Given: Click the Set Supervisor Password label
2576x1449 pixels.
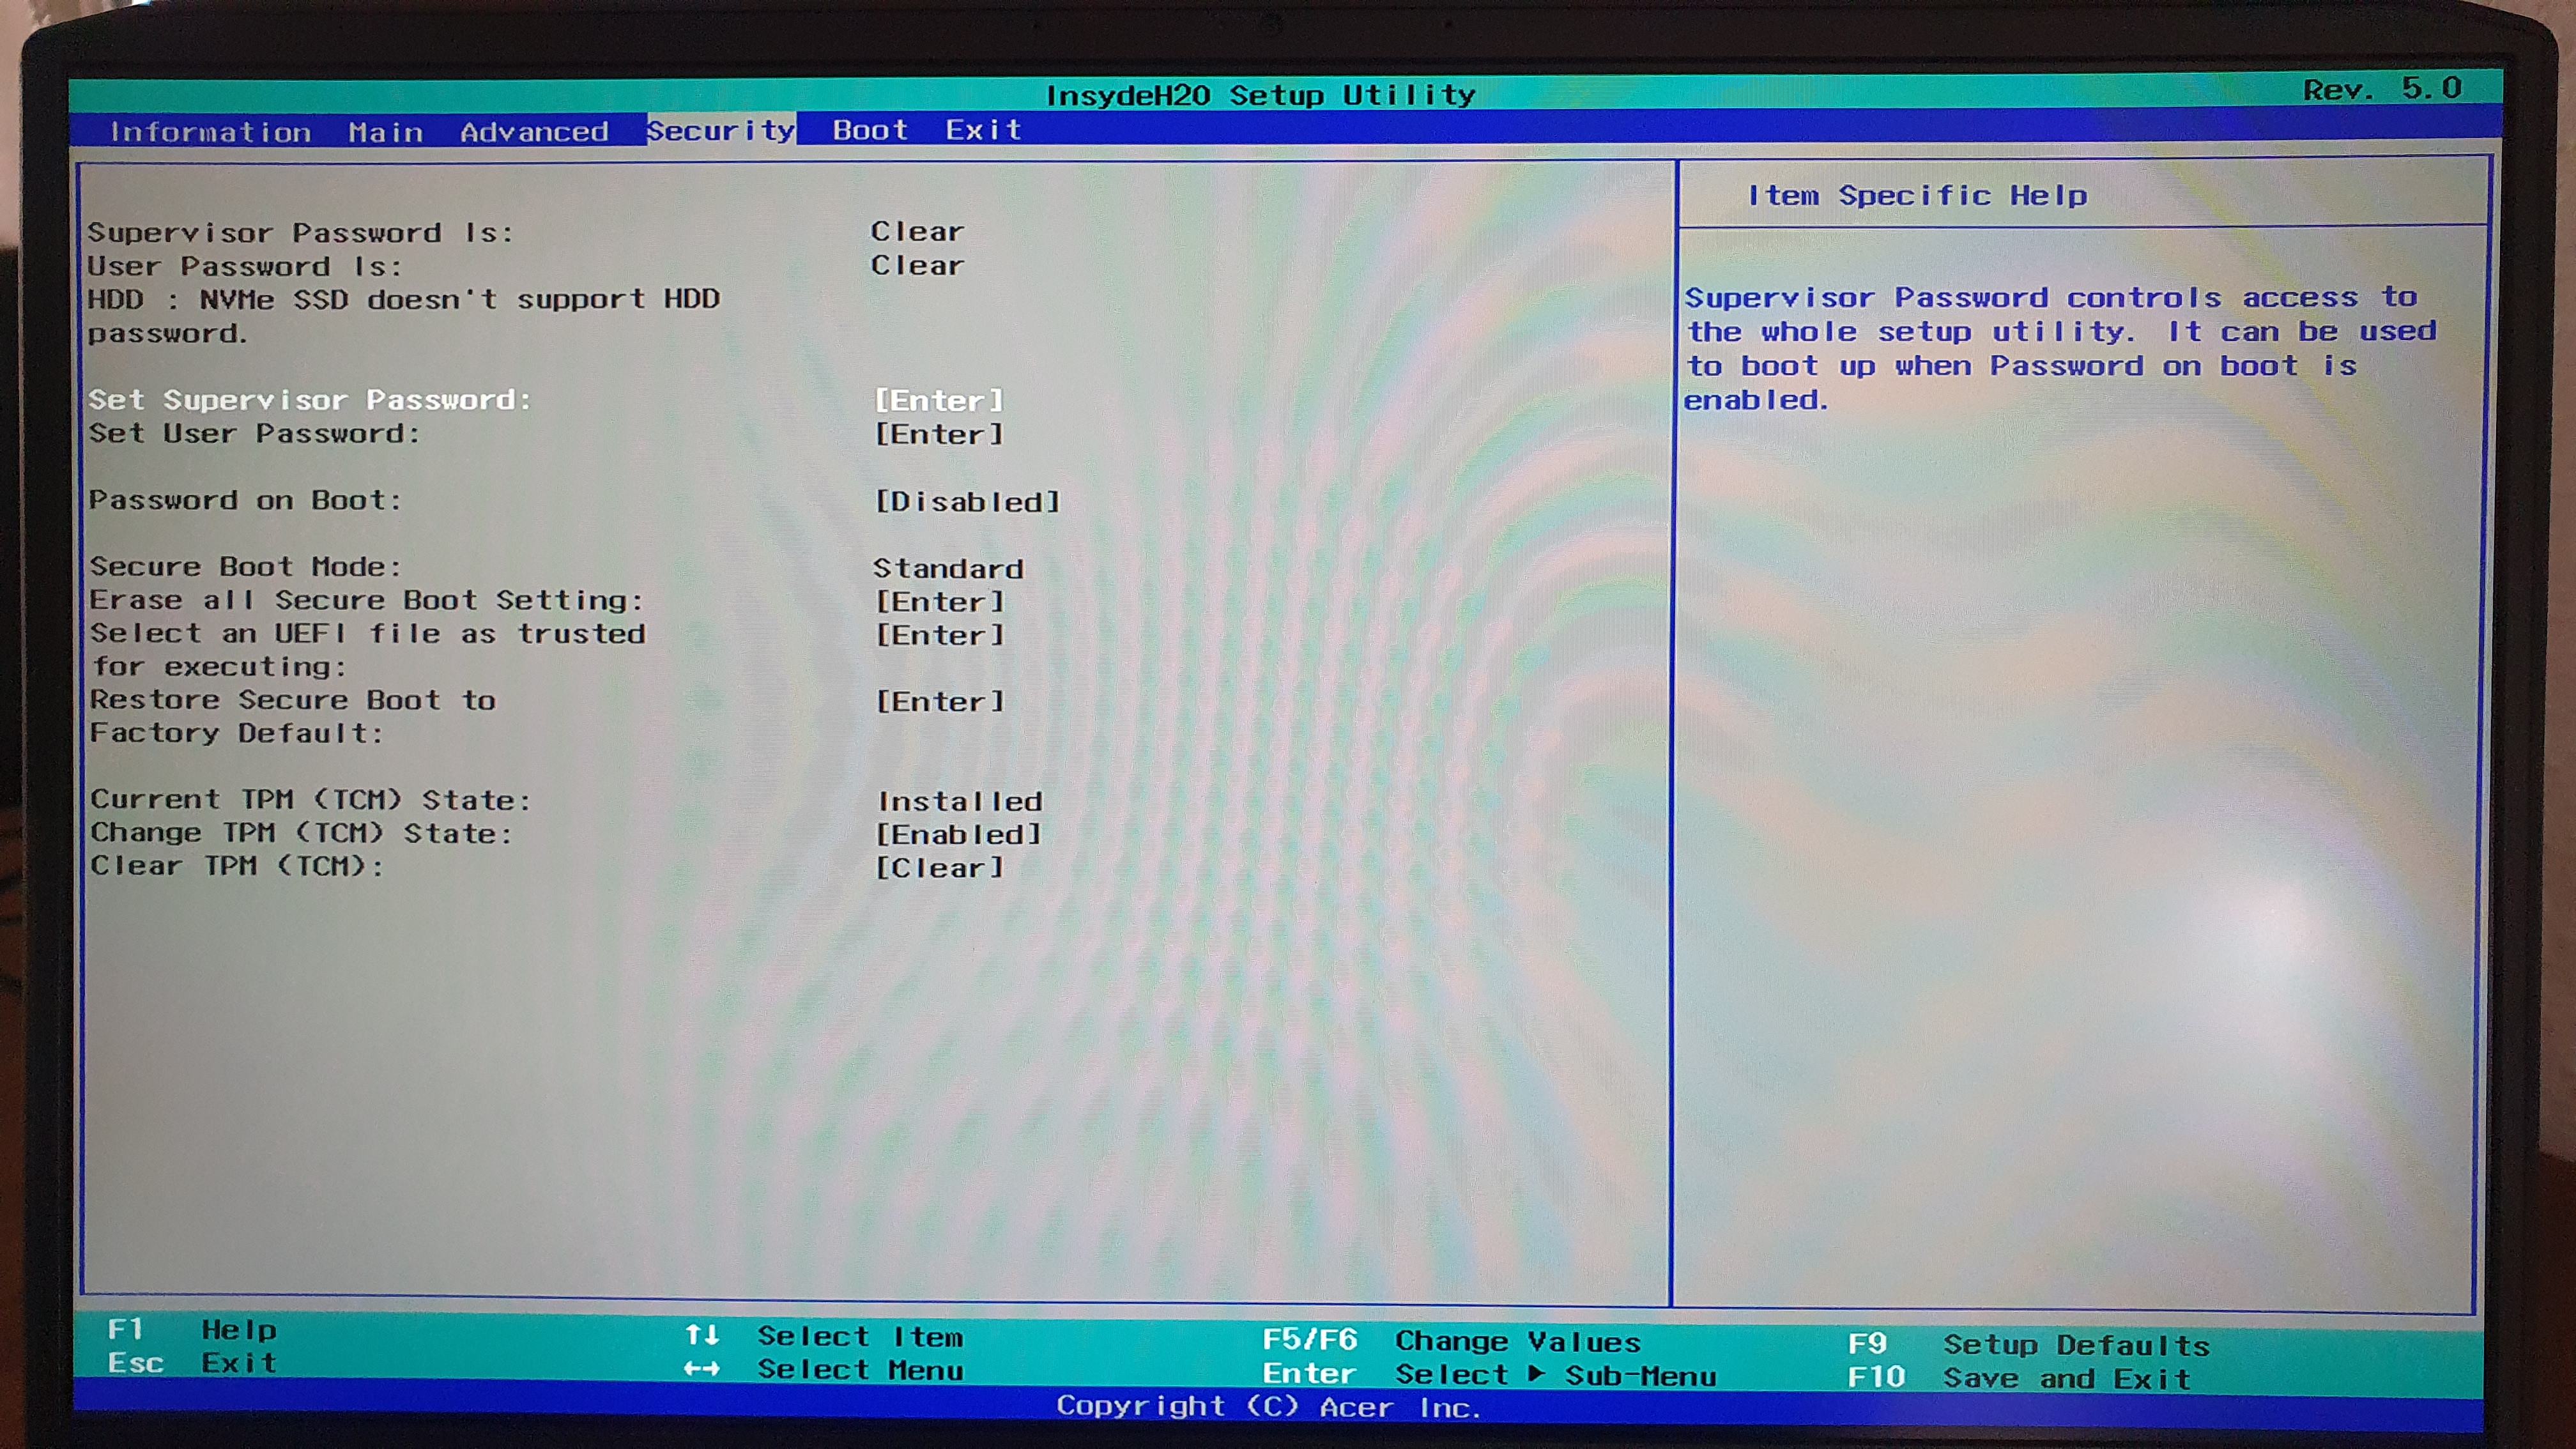Looking at the screenshot, I should [x=309, y=400].
